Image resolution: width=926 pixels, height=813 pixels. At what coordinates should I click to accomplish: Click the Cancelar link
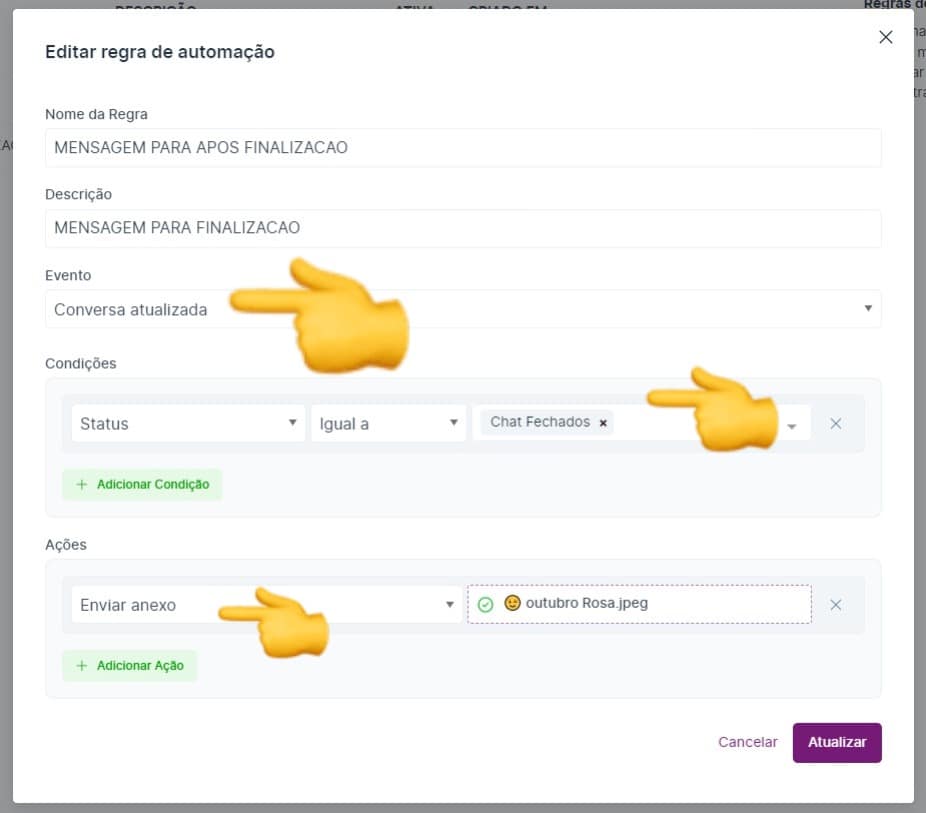(747, 742)
